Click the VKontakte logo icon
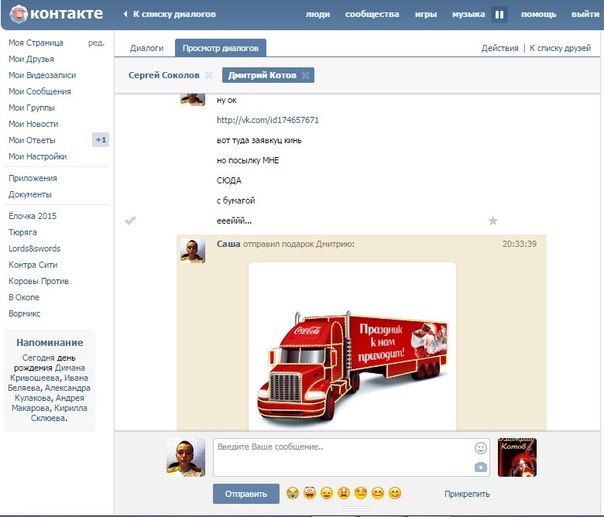Screen dimensions: 604x517 click(18, 15)
